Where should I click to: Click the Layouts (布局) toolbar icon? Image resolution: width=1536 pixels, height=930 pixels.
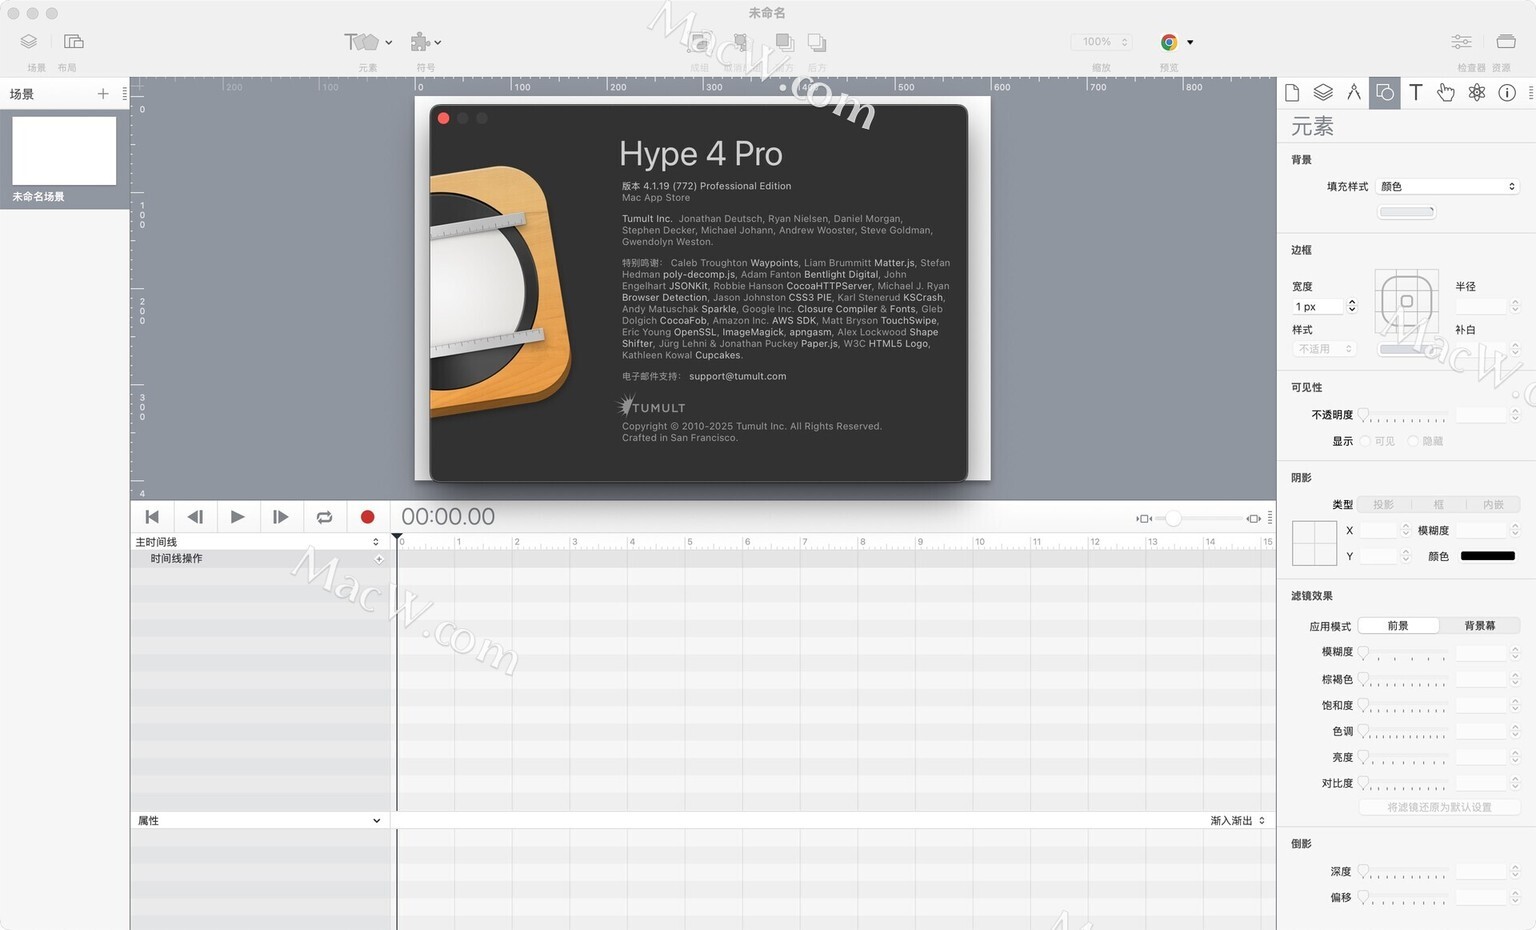tap(73, 42)
